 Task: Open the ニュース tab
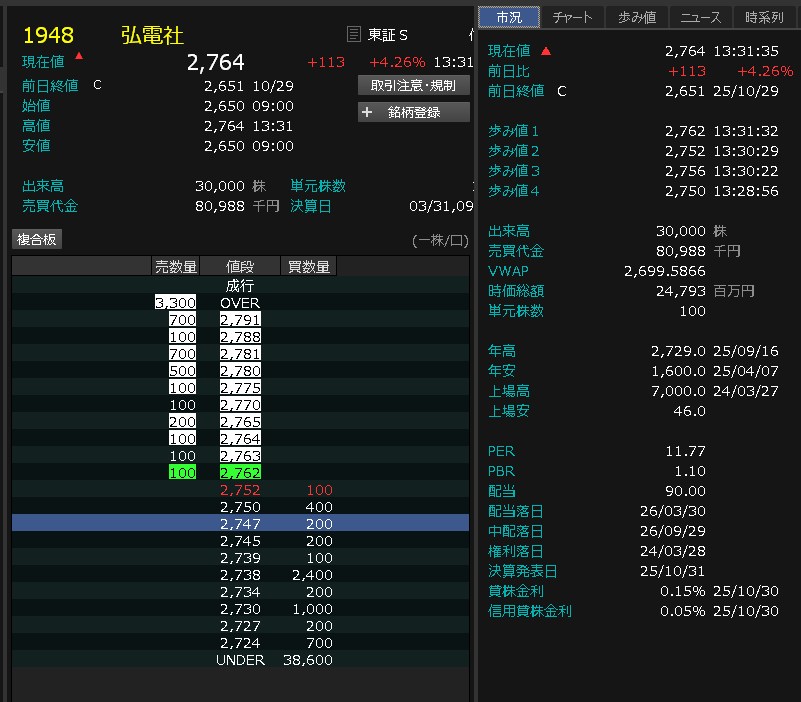(x=701, y=17)
